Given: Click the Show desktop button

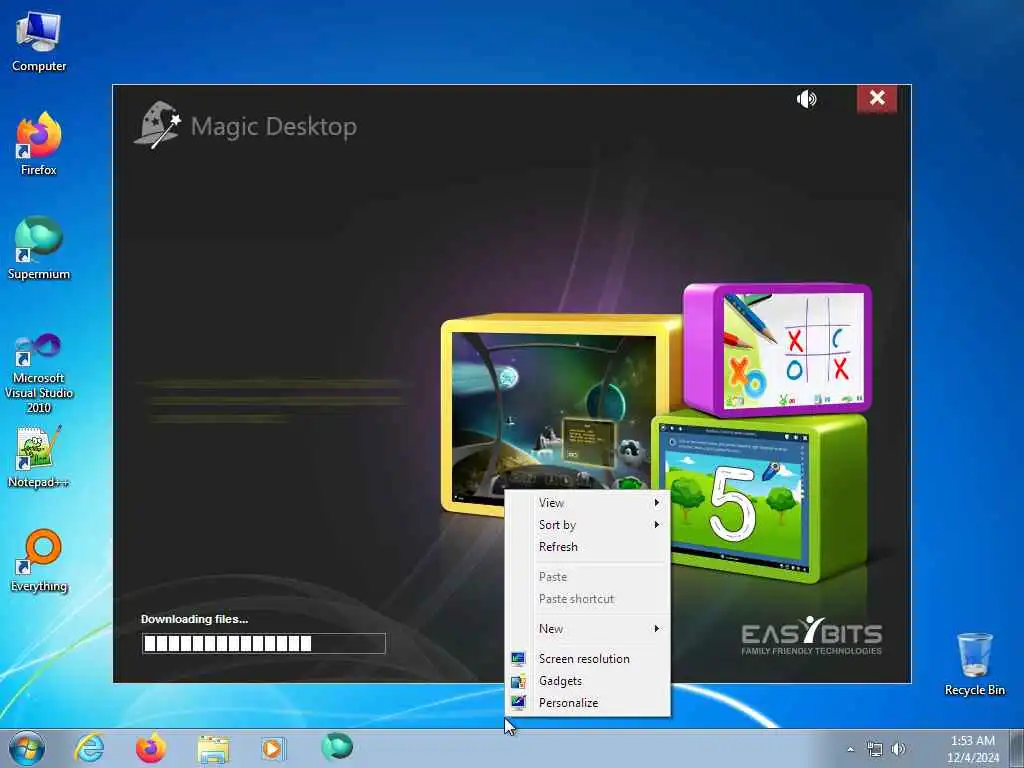Looking at the screenshot, I should tap(1018, 748).
